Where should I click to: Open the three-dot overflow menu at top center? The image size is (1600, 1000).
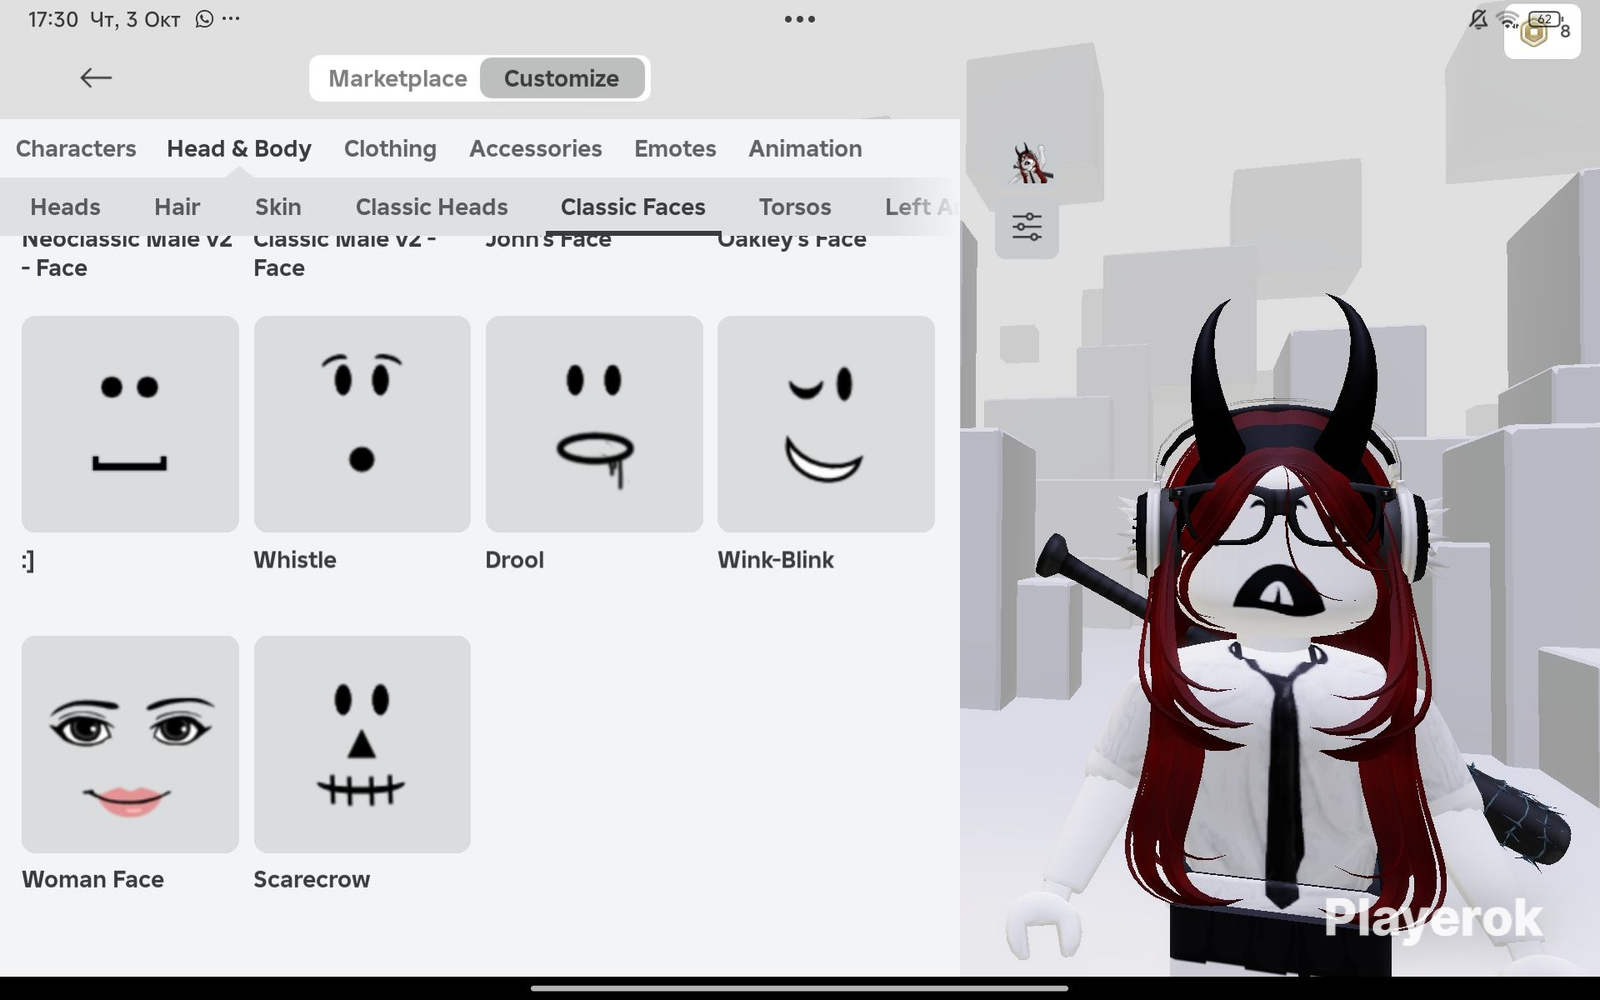[800, 19]
